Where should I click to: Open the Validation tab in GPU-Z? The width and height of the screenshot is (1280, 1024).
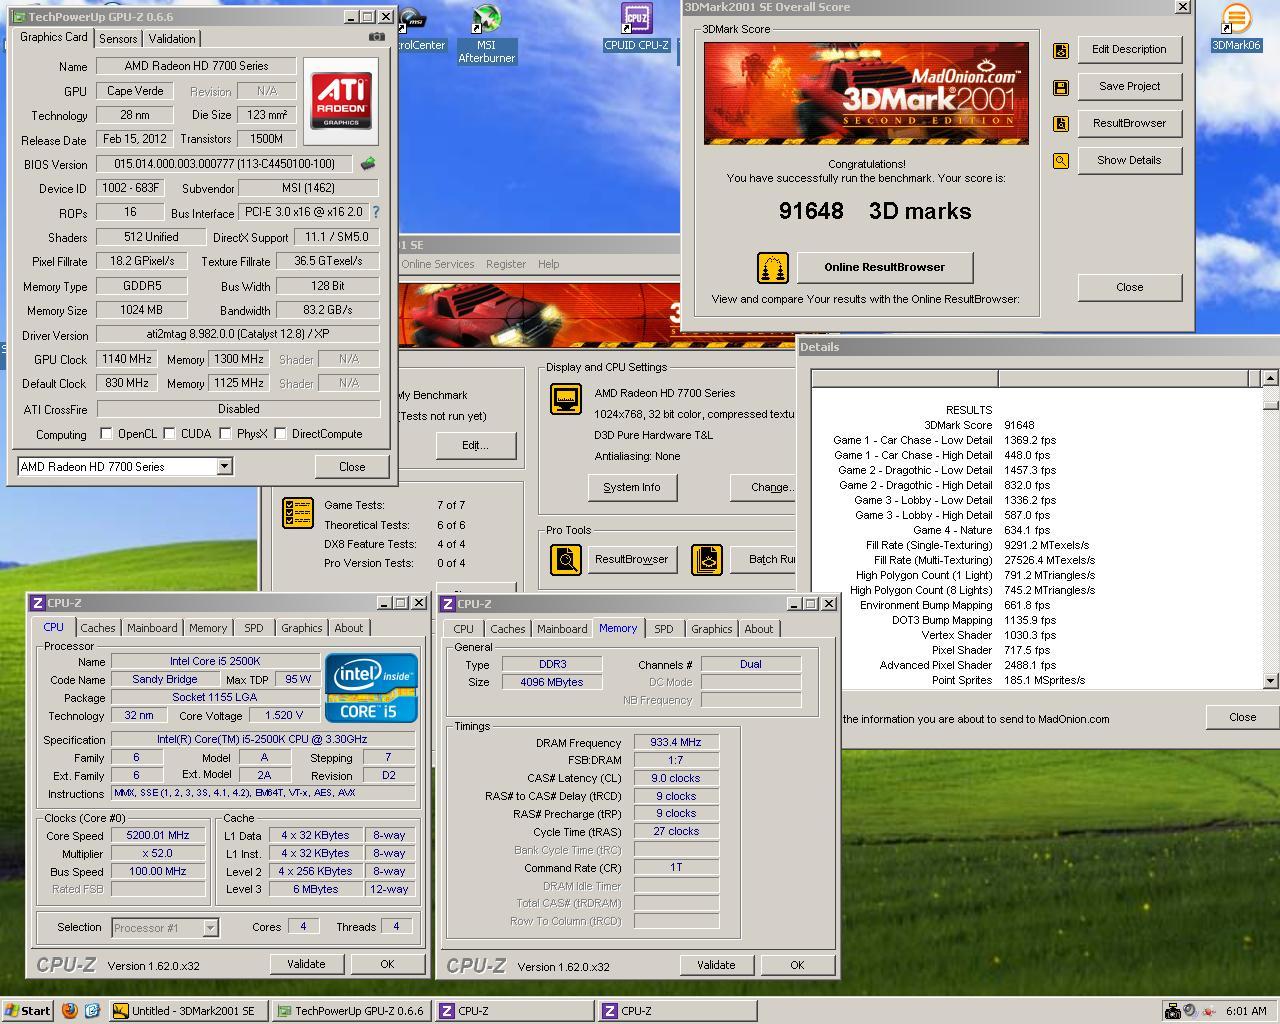[172, 39]
